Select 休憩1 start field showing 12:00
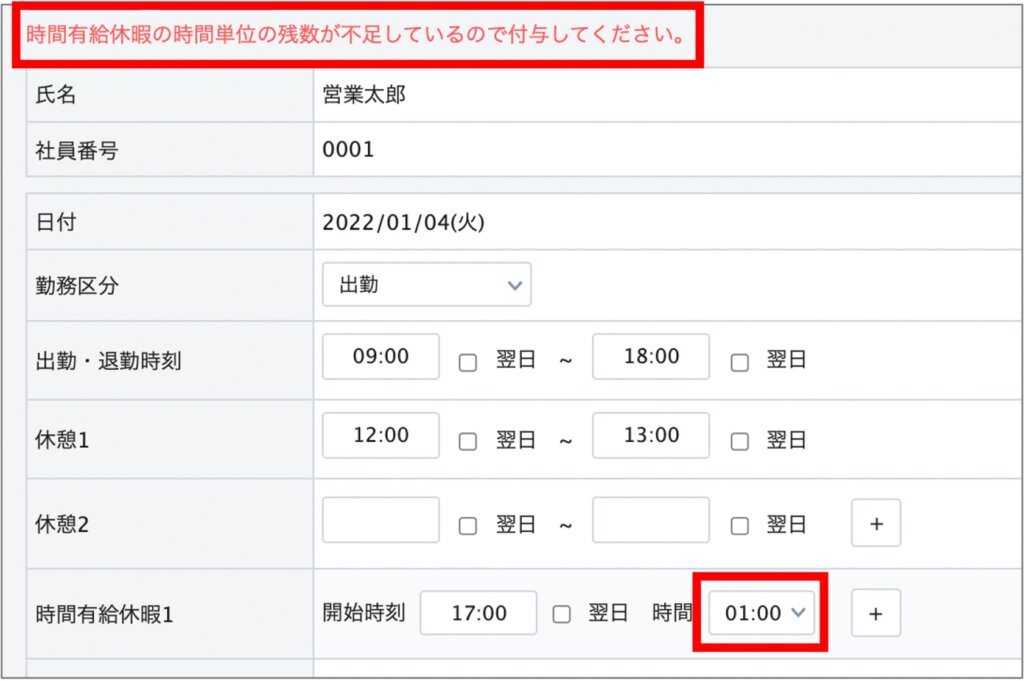The height and width of the screenshot is (681, 1024). pos(381,436)
